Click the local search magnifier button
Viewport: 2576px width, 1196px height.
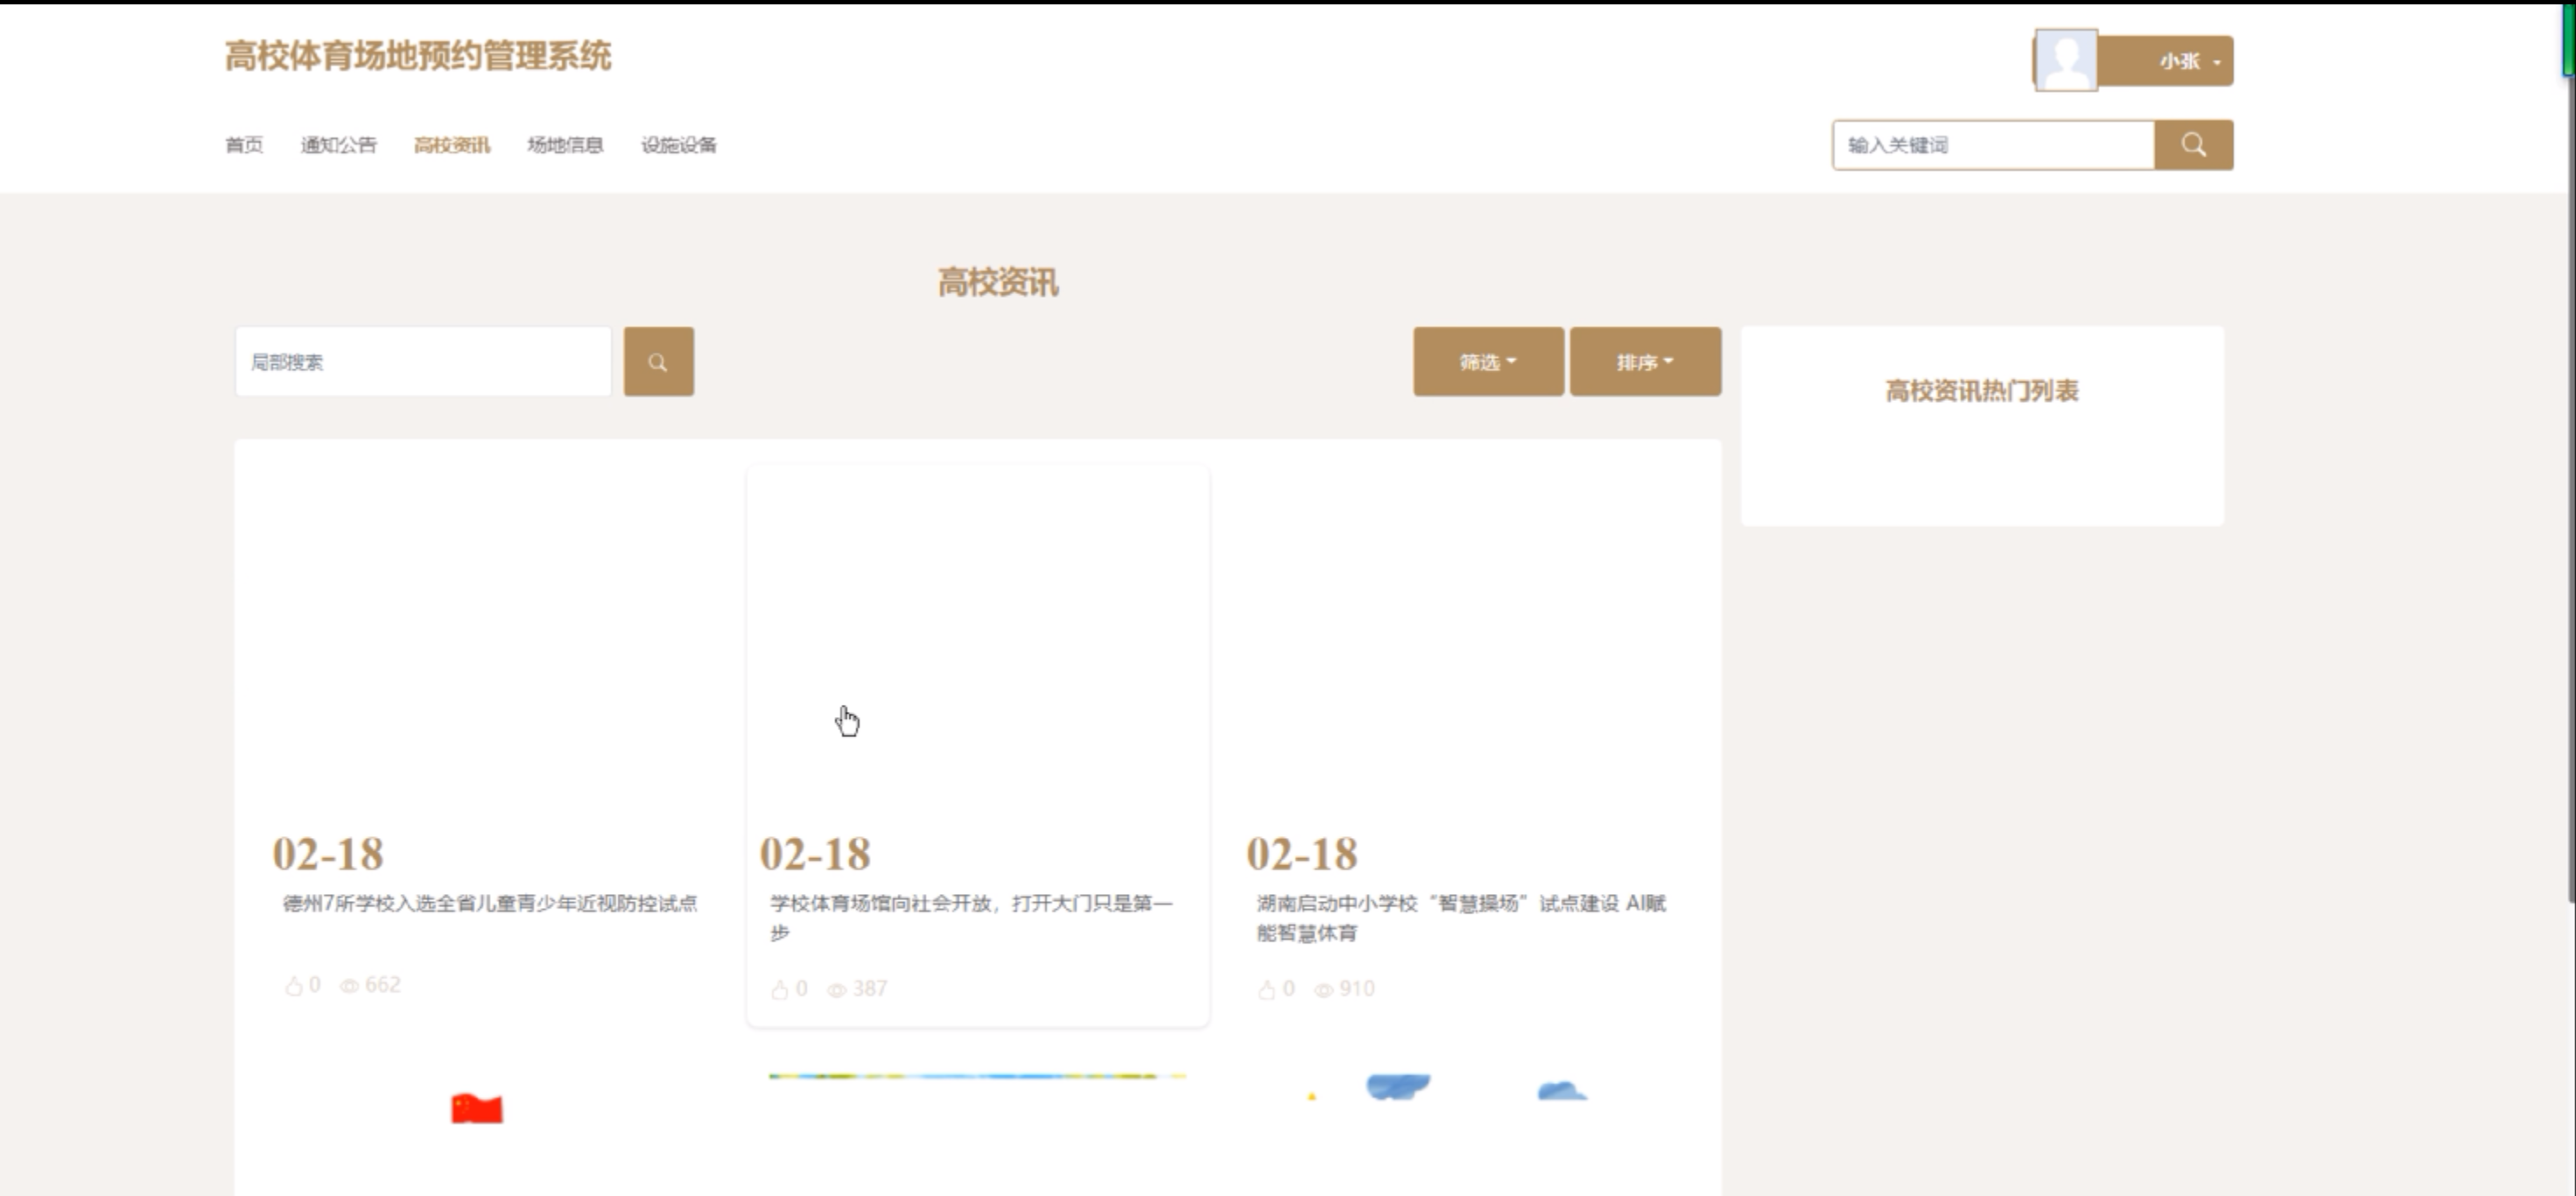coord(658,362)
